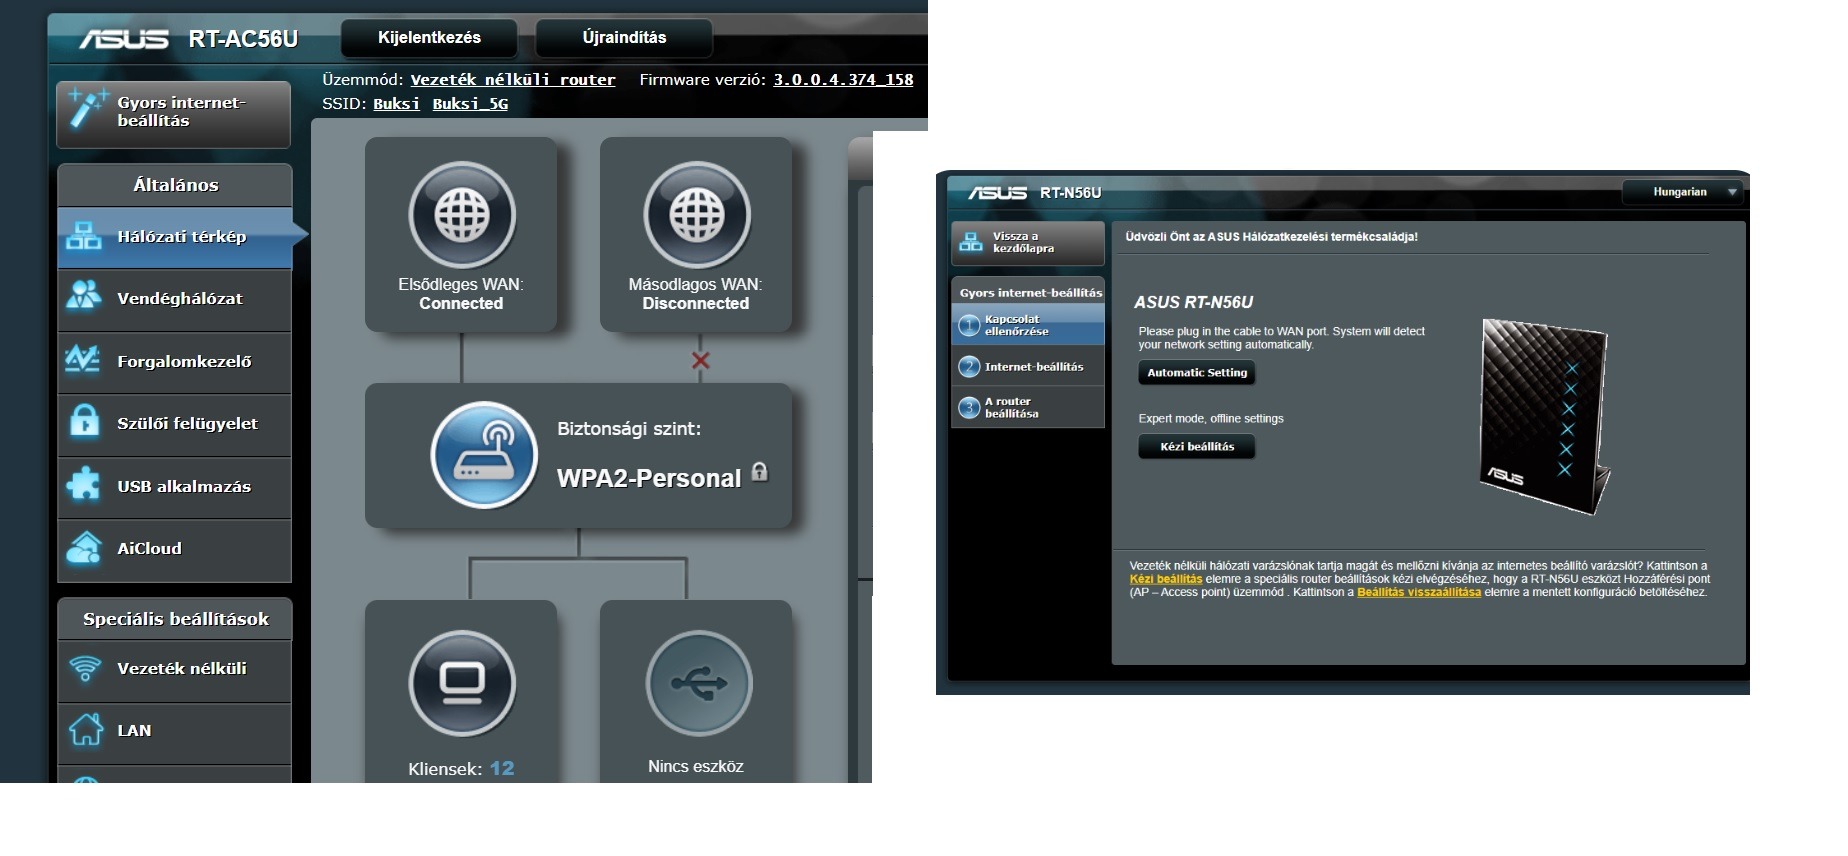Image resolution: width=1848 pixels, height=856 pixels.
Task: Open Forgalomkezelő traffic manager icon
Action: [x=82, y=360]
